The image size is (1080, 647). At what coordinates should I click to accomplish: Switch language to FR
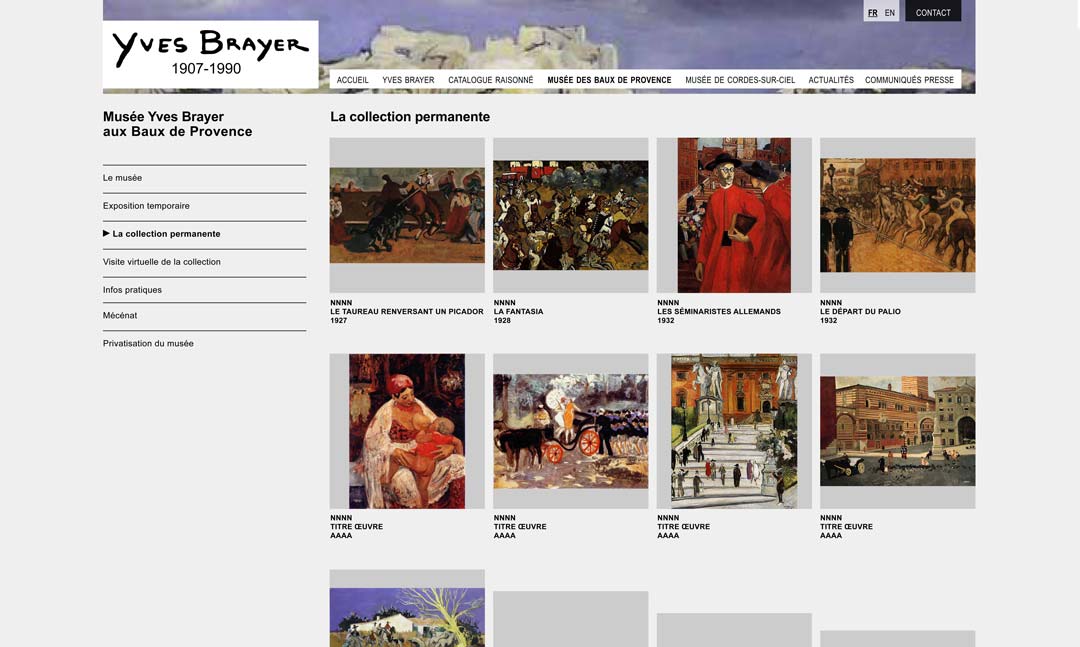click(873, 12)
